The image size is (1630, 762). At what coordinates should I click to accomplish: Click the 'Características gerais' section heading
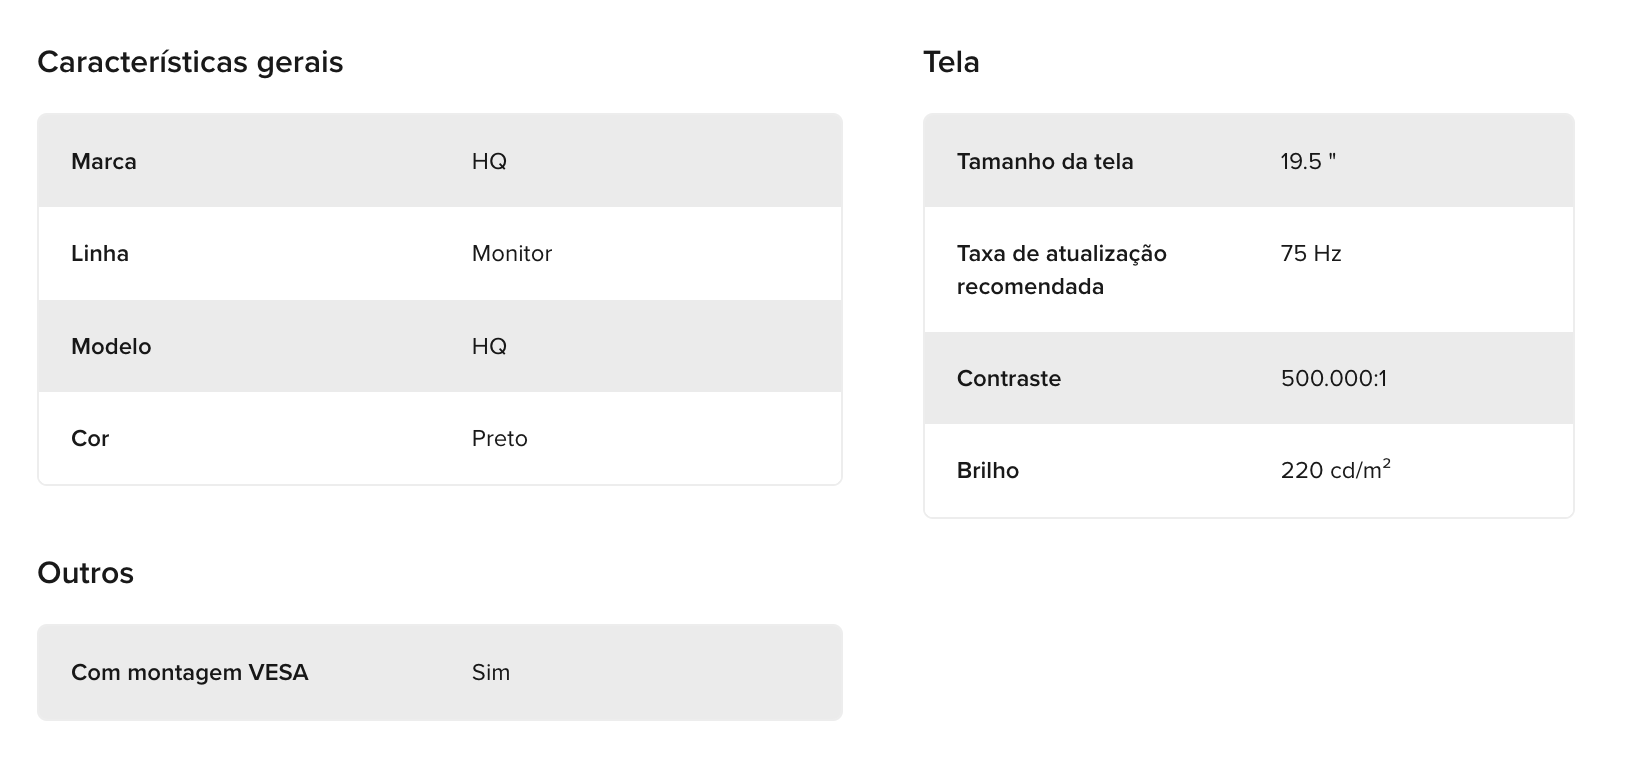click(x=190, y=62)
